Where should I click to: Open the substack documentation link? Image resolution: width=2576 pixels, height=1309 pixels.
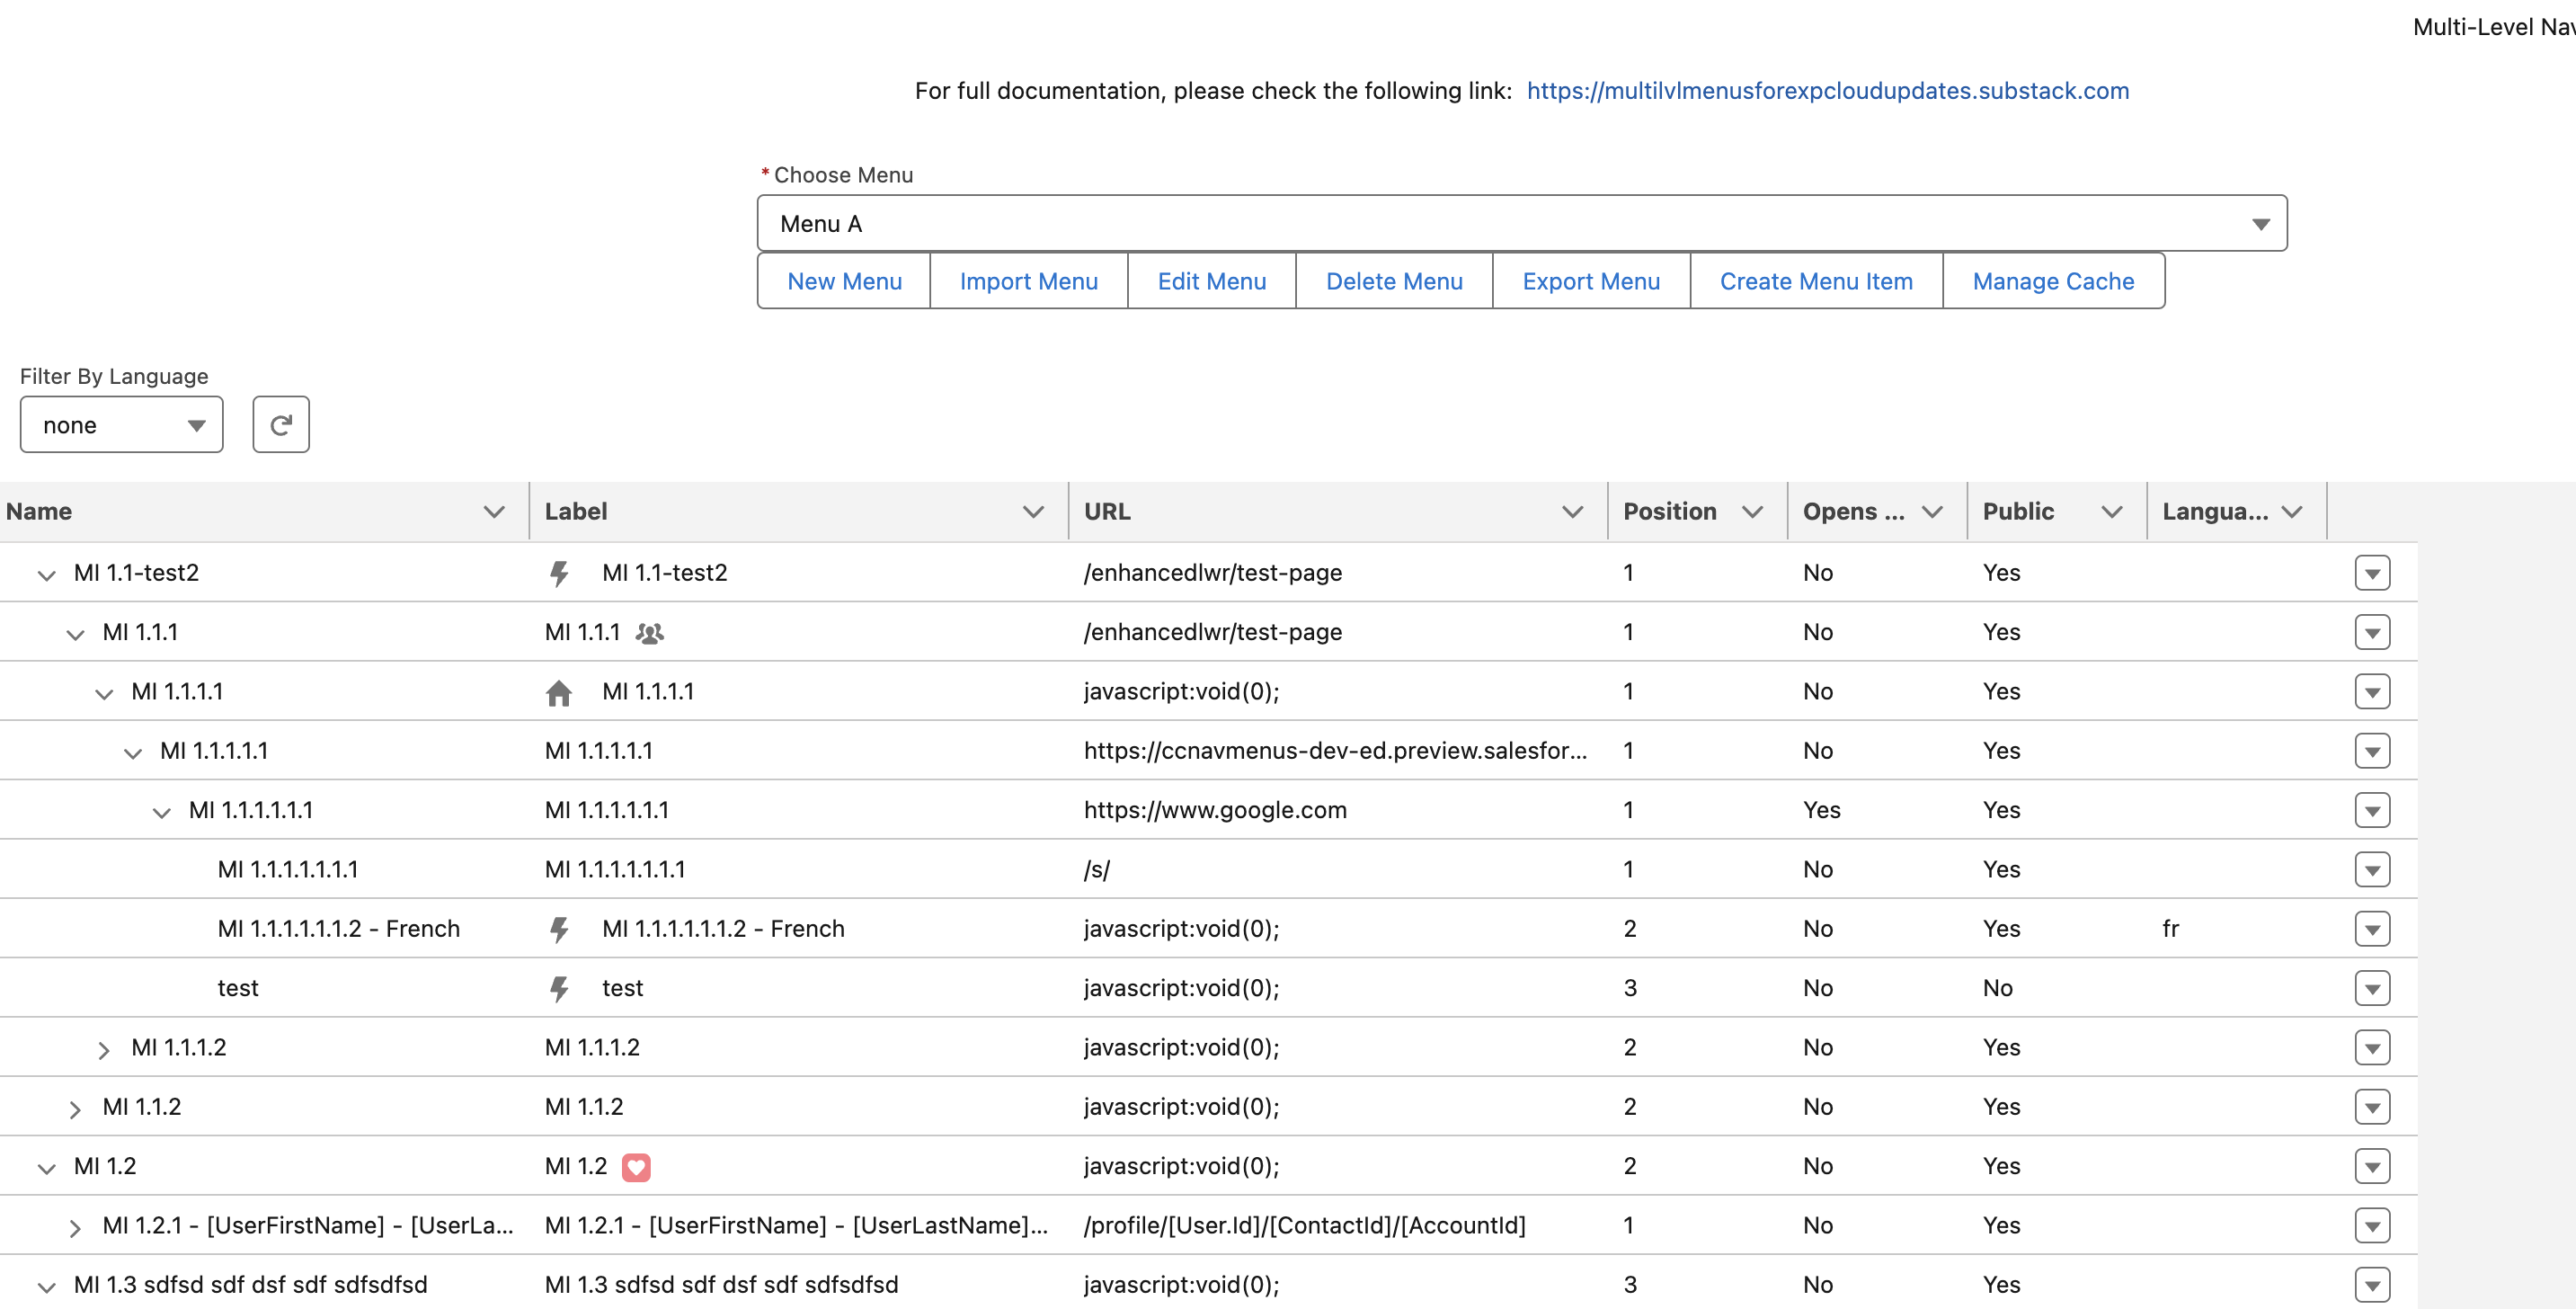pyautogui.click(x=1827, y=91)
